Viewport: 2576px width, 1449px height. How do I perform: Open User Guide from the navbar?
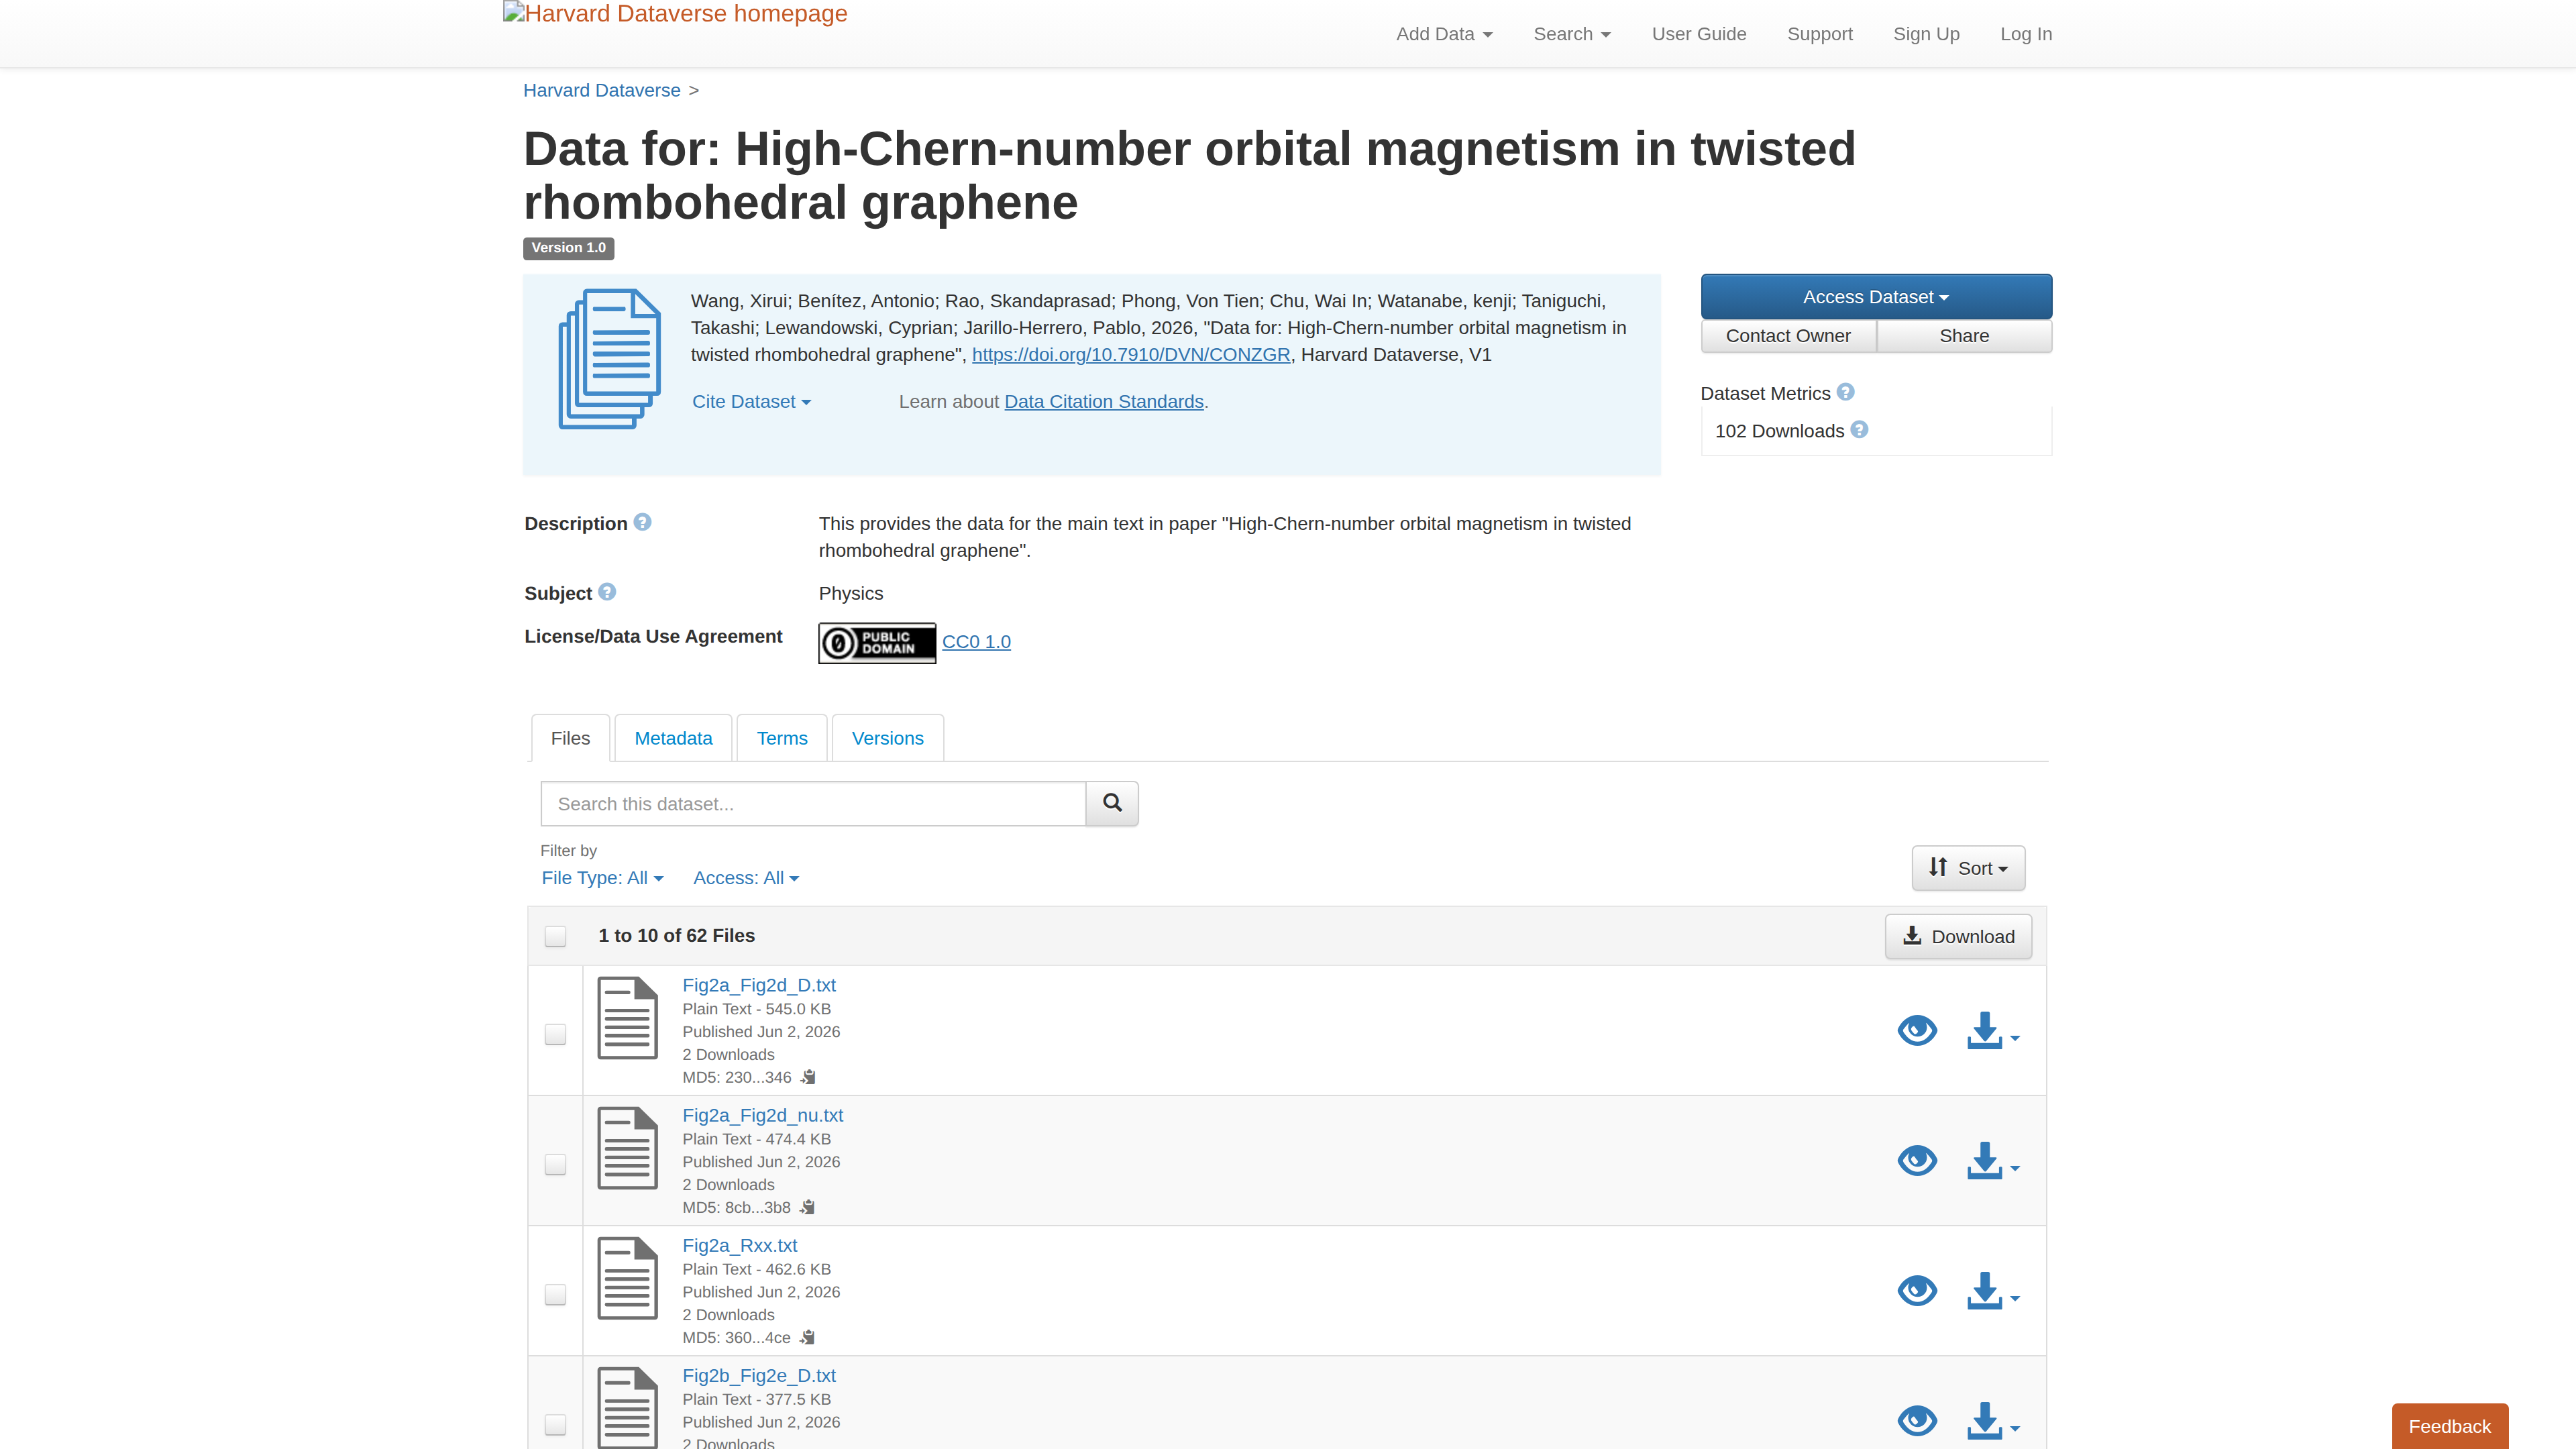point(1699,34)
